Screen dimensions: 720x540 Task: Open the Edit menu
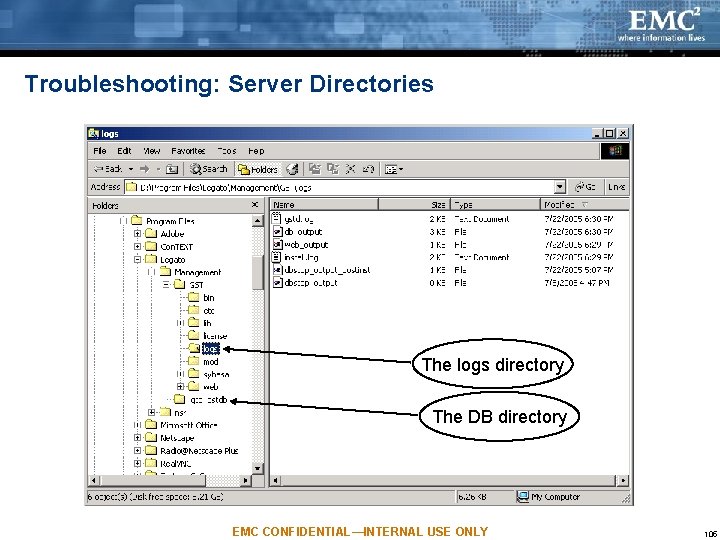coord(124,151)
